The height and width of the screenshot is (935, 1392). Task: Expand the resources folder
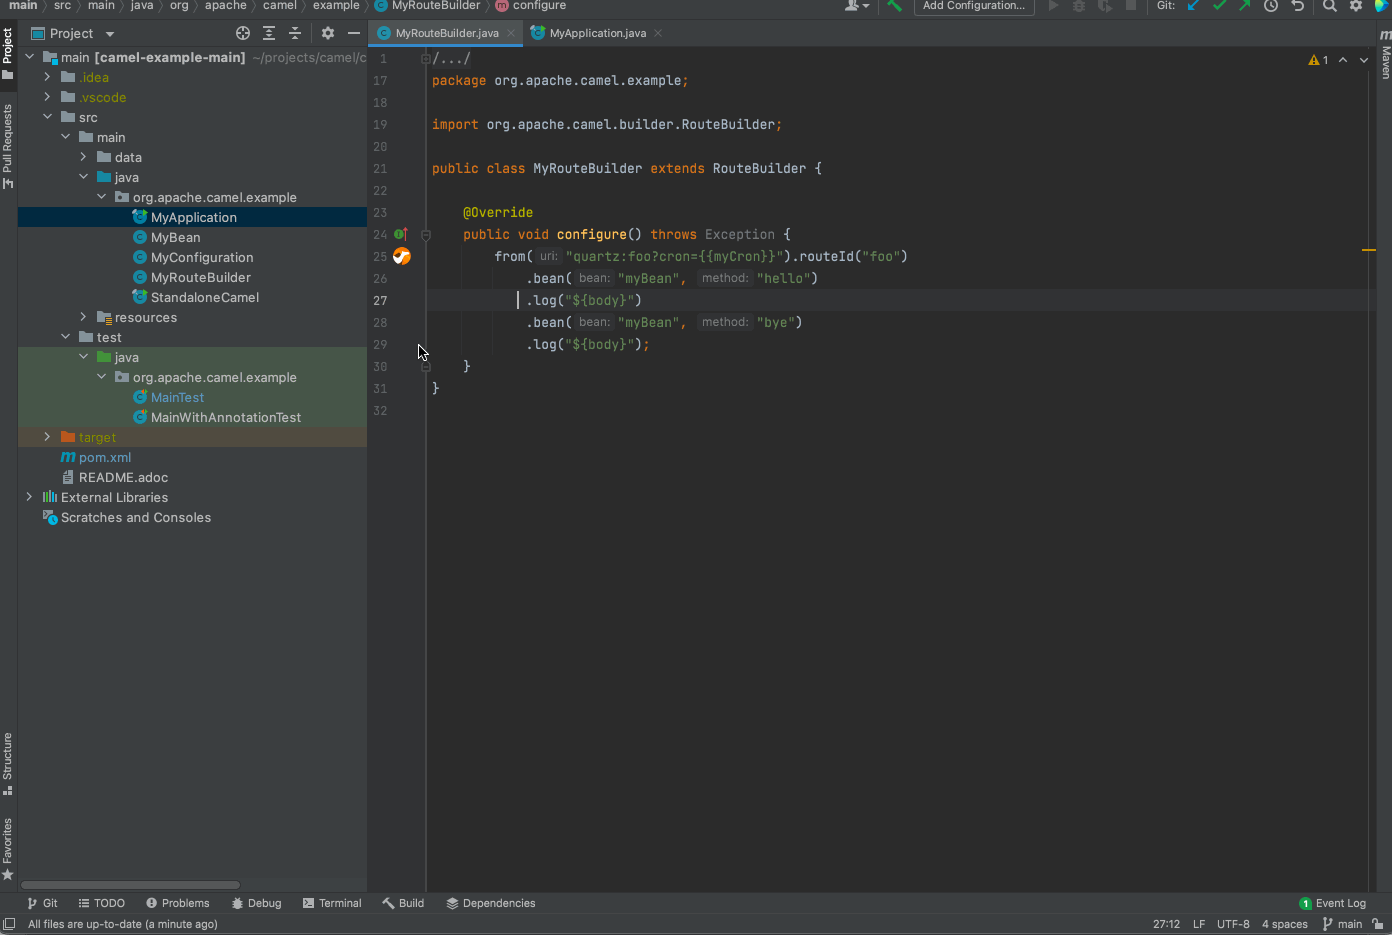(83, 317)
